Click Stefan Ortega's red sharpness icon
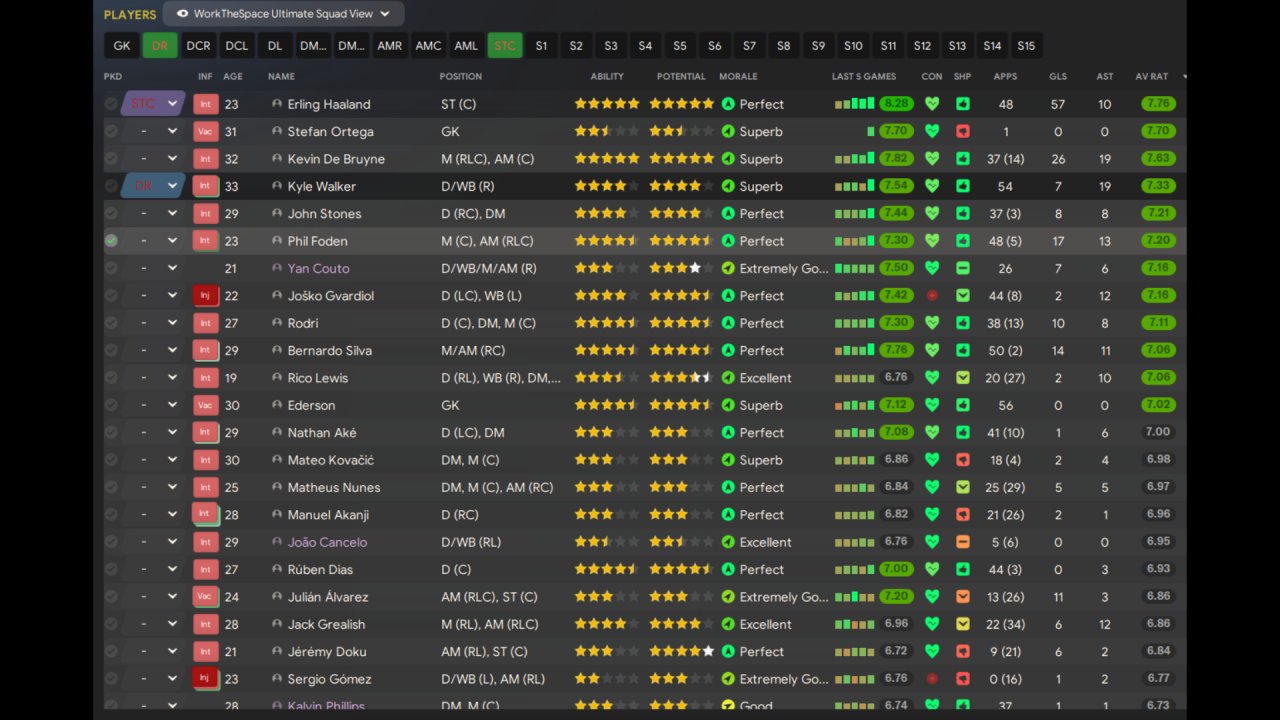 [962, 131]
